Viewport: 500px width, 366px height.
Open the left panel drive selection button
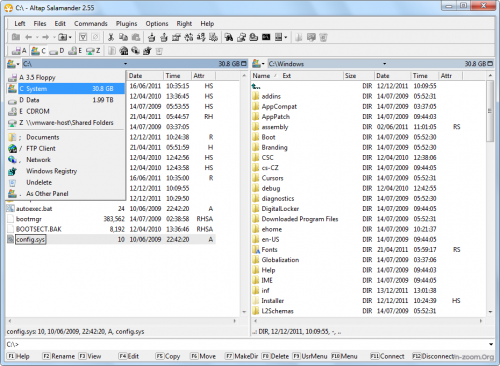coord(13,63)
